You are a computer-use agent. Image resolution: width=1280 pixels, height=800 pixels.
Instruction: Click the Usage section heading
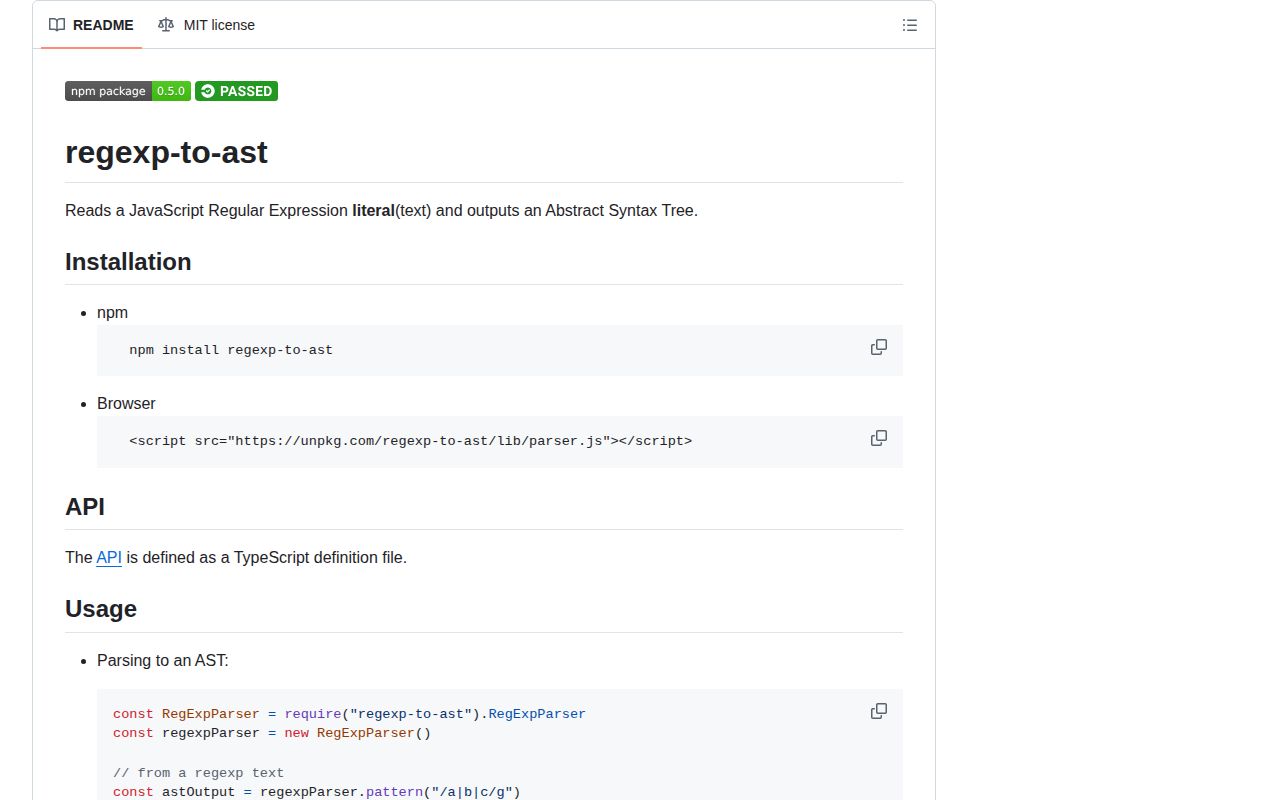tap(101, 609)
